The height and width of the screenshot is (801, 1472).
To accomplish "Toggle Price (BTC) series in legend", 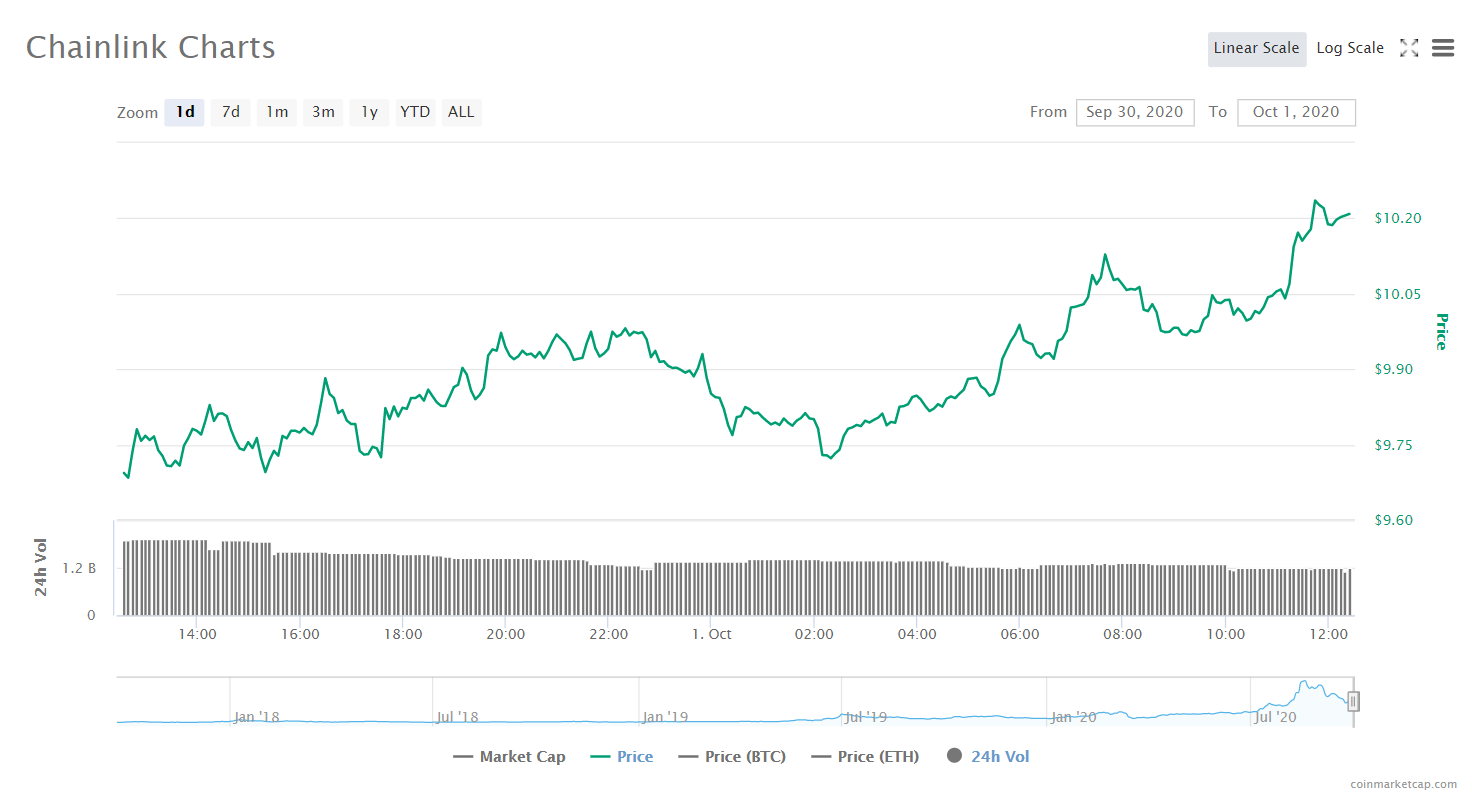I will click(x=732, y=757).
